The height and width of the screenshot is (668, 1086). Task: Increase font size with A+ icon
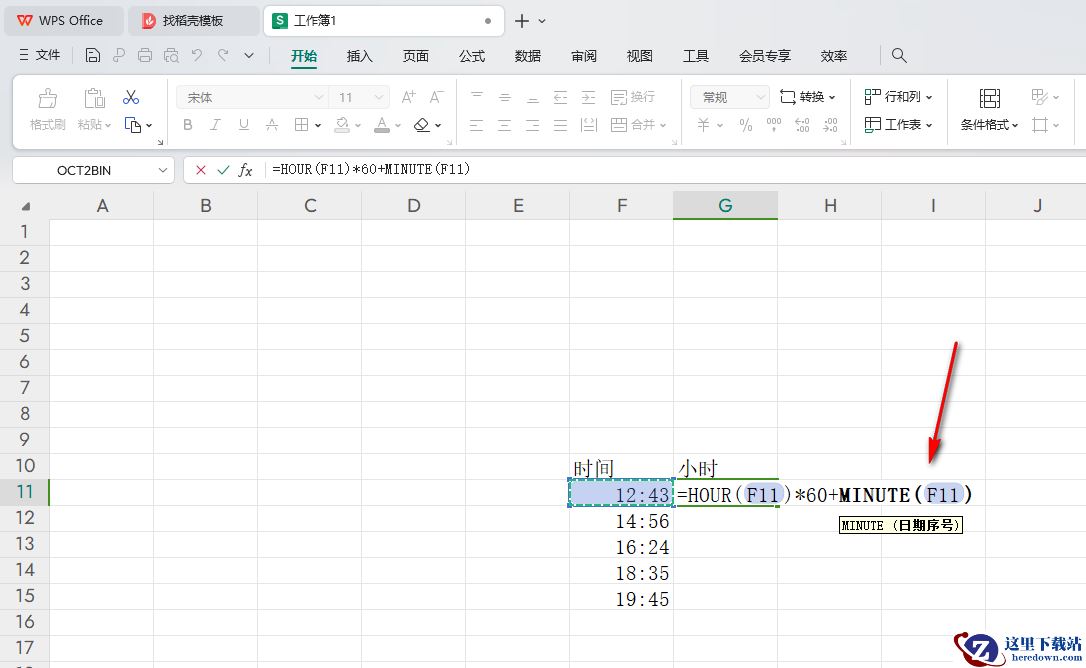tap(409, 97)
